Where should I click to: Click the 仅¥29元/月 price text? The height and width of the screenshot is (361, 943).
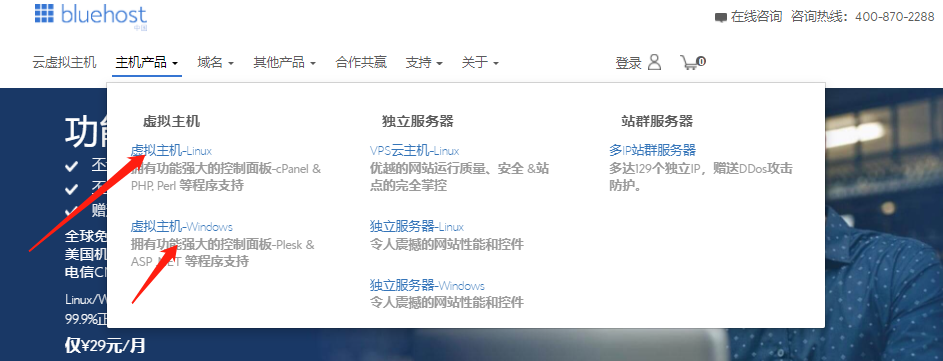(x=105, y=345)
